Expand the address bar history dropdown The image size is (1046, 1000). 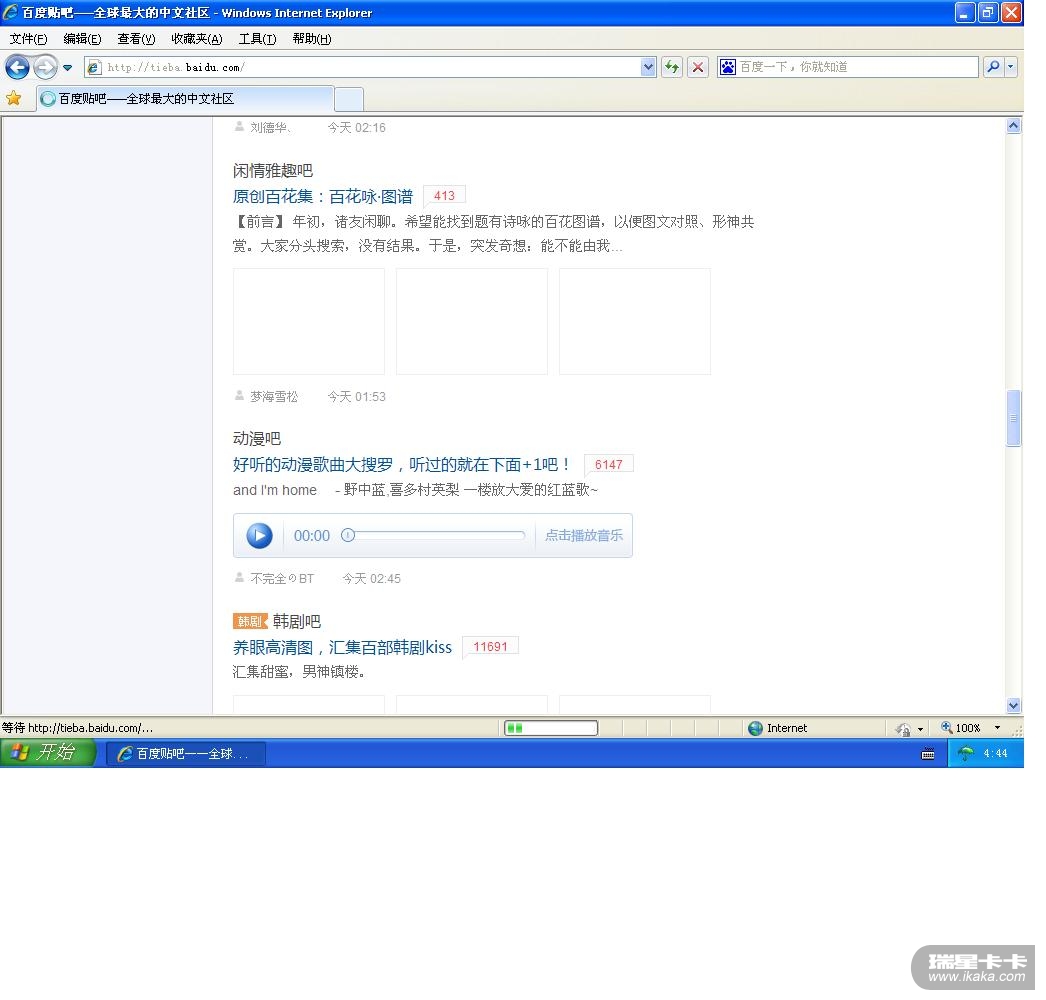click(x=648, y=67)
